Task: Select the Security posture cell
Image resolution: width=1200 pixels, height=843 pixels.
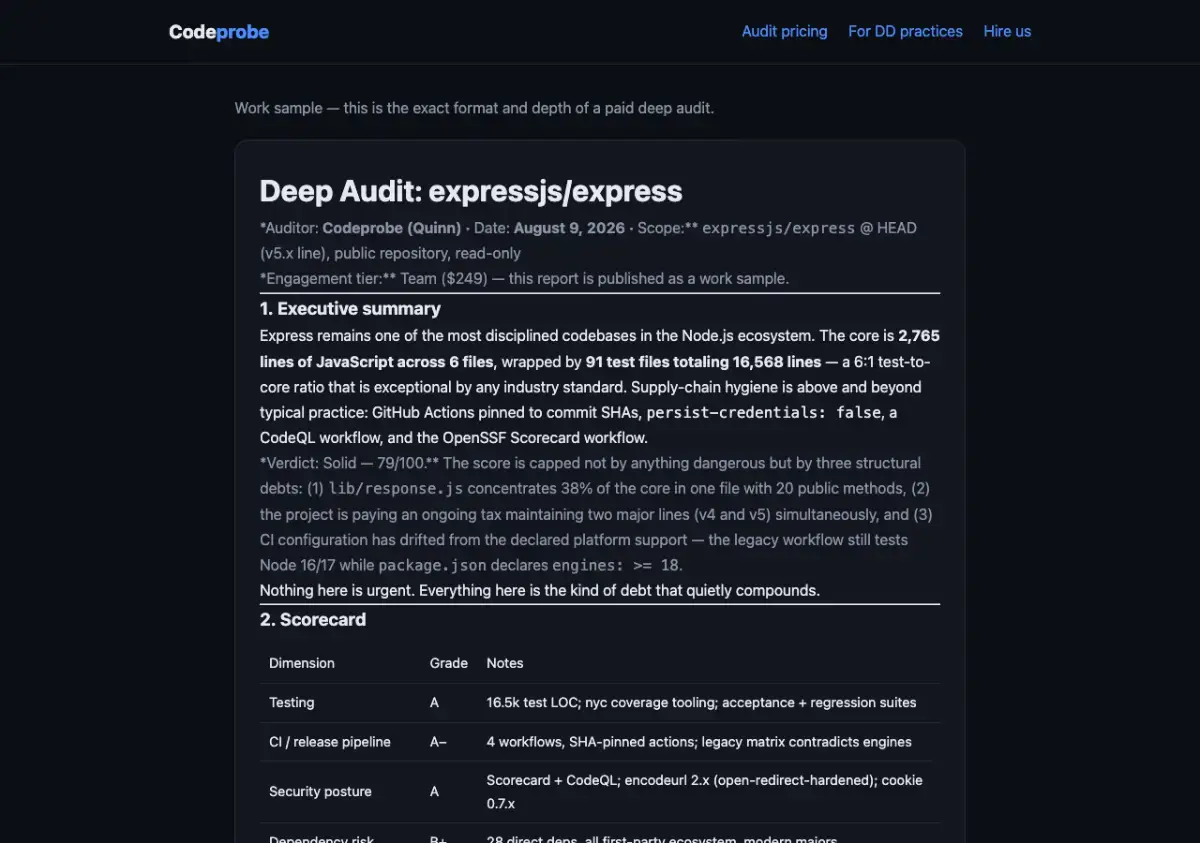Action: tap(320, 791)
